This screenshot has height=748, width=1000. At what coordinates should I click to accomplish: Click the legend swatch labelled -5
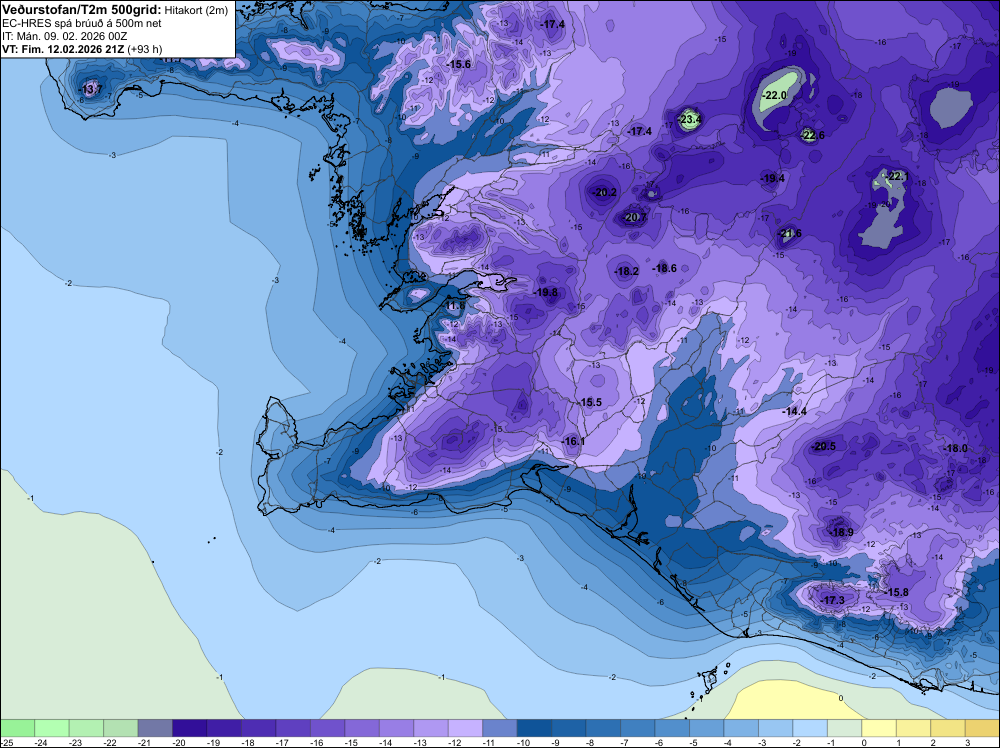[x=706, y=728]
